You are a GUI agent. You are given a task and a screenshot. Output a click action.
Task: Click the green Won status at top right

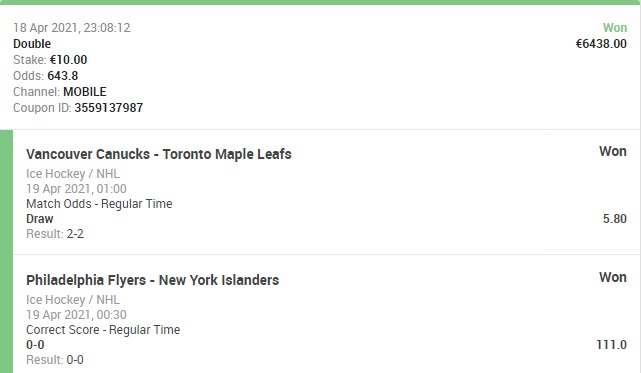(614, 27)
